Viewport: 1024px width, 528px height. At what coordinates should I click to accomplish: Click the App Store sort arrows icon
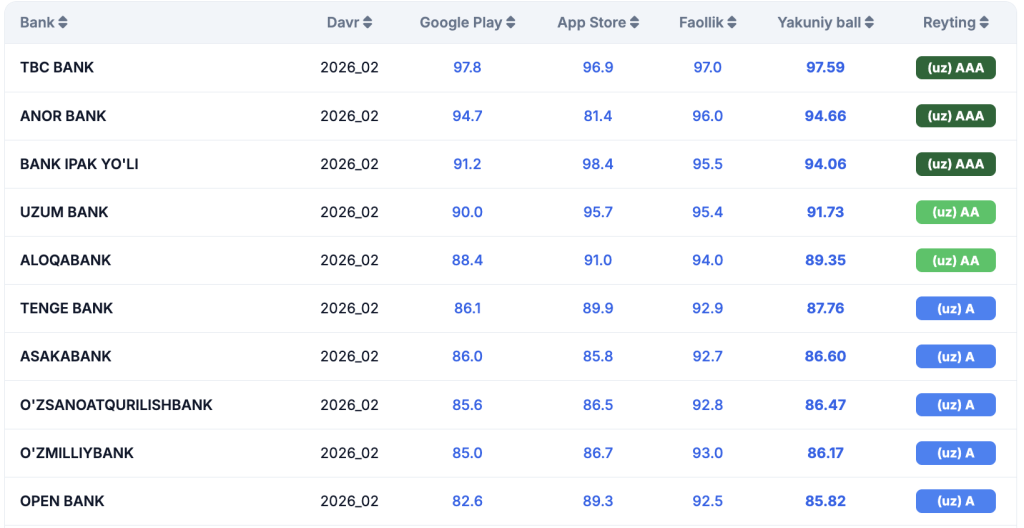634,23
